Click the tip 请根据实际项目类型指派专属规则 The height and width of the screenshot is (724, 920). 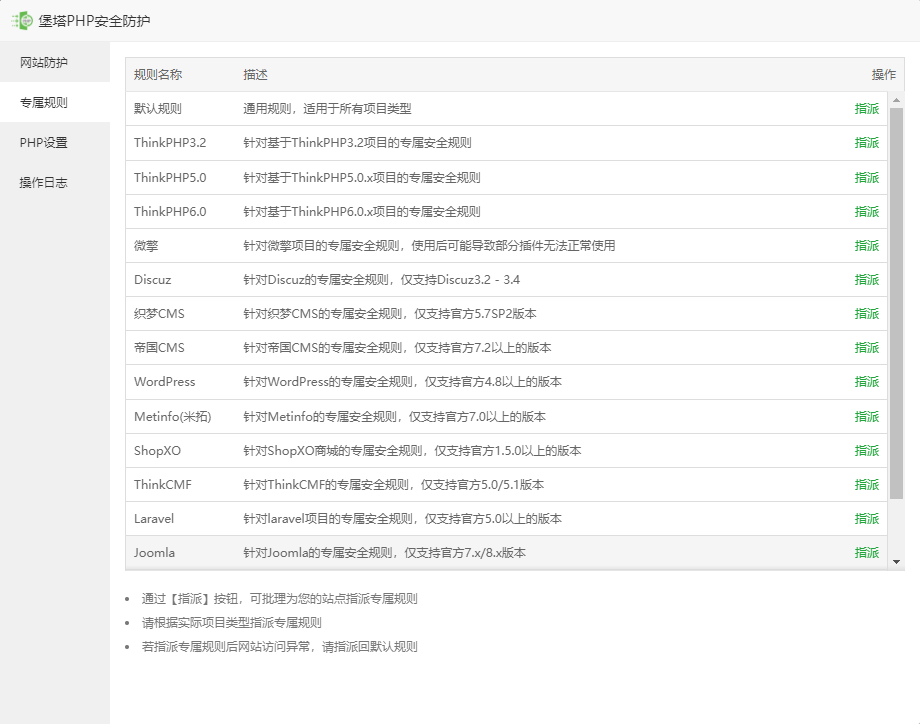[231, 622]
